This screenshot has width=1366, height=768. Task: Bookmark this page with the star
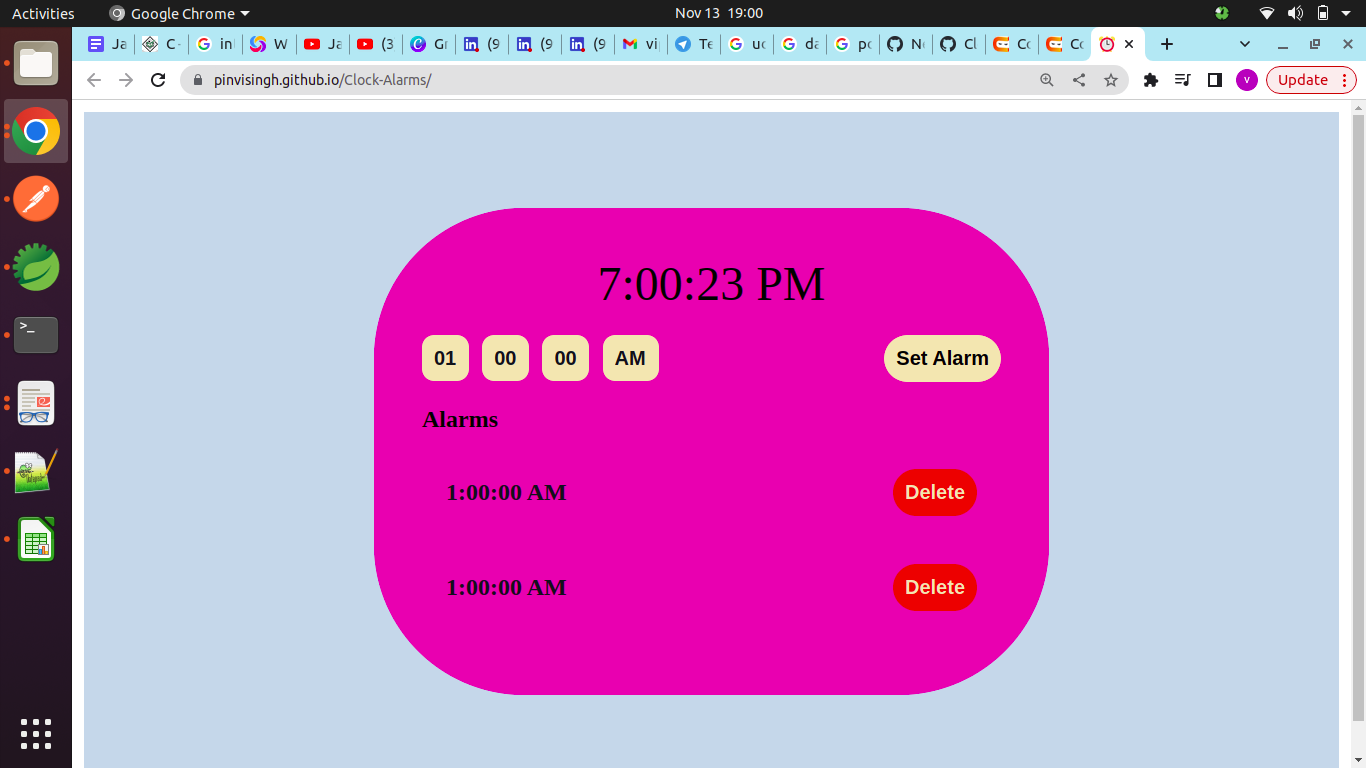[x=1111, y=80]
